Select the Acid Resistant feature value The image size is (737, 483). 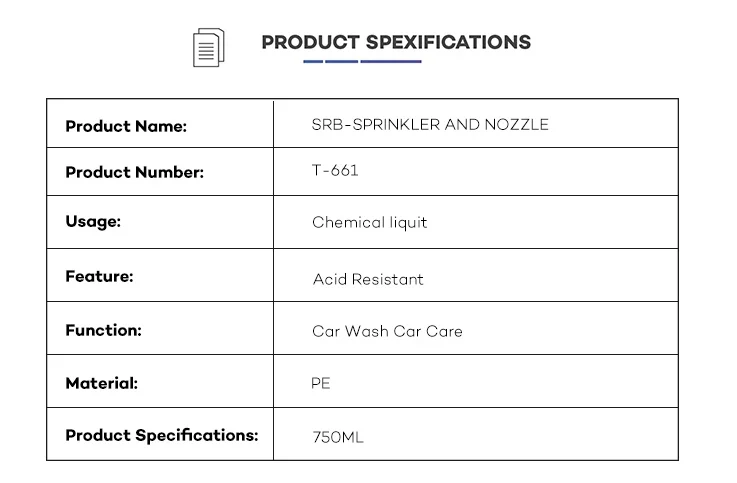[x=368, y=279]
